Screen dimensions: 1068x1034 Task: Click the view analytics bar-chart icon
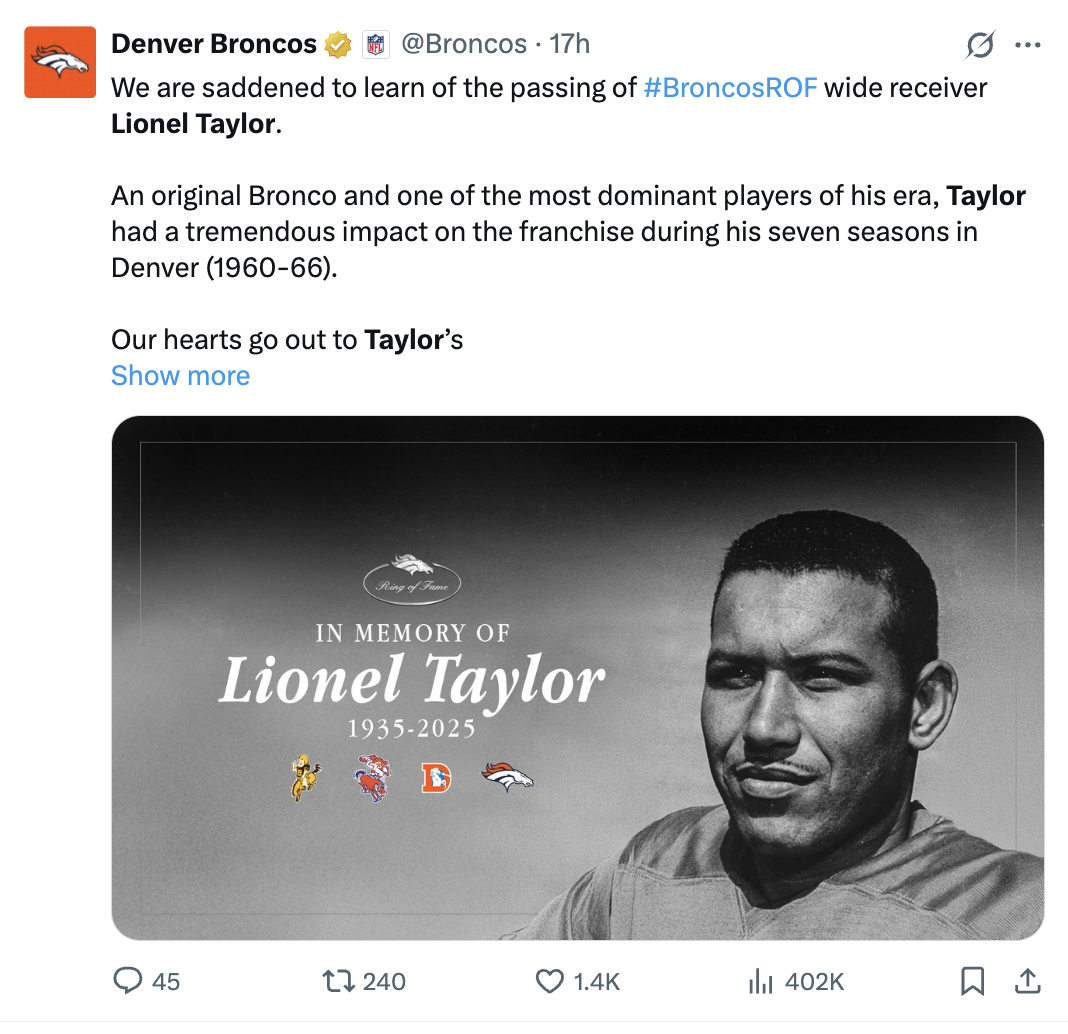pyautogui.click(x=761, y=981)
